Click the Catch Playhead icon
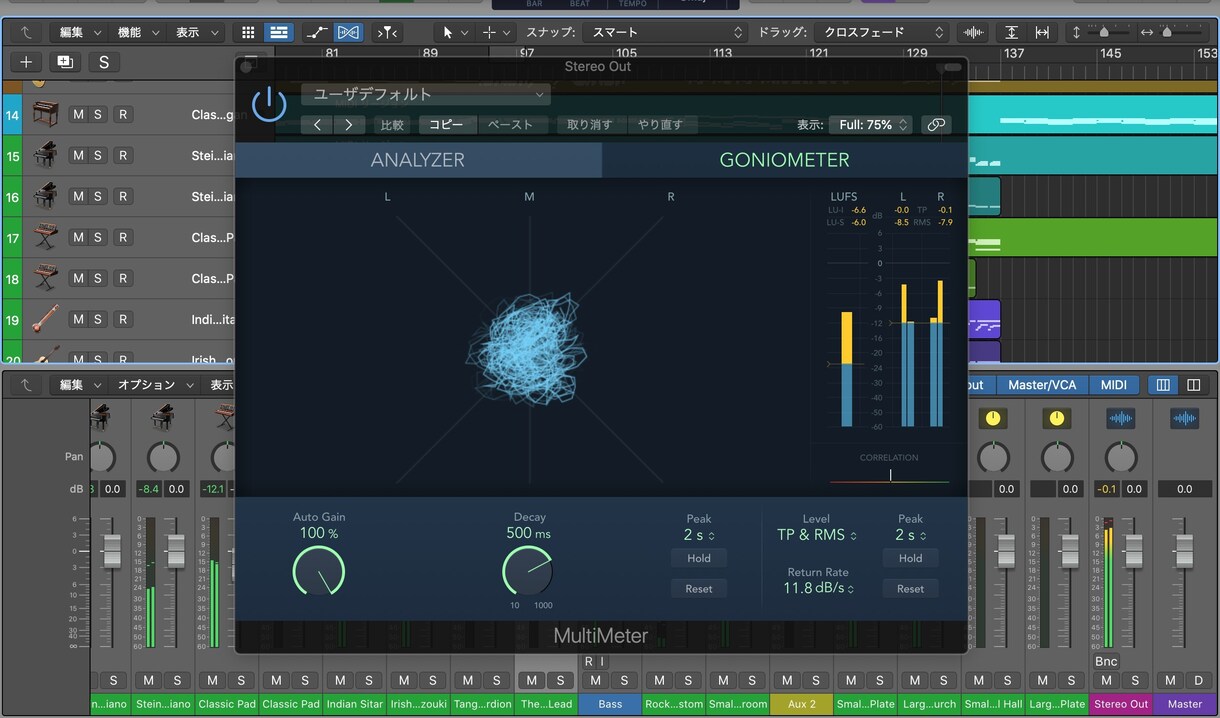 click(x=387, y=33)
